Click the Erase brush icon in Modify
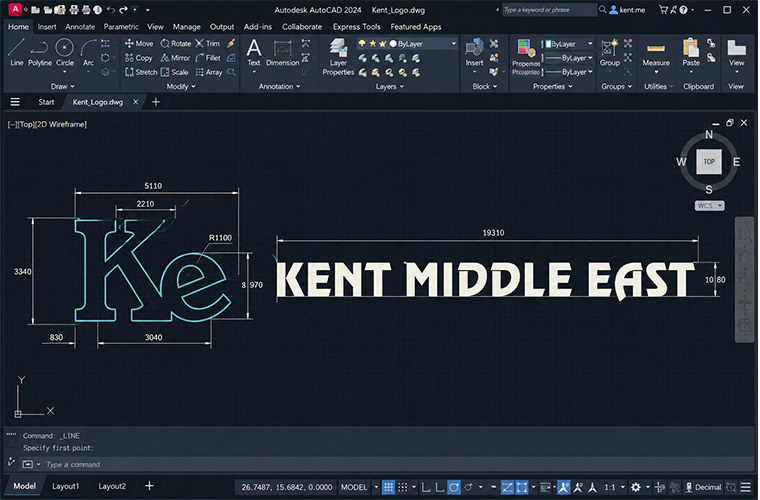Screen dimensions: 760x500 click(x=231, y=43)
